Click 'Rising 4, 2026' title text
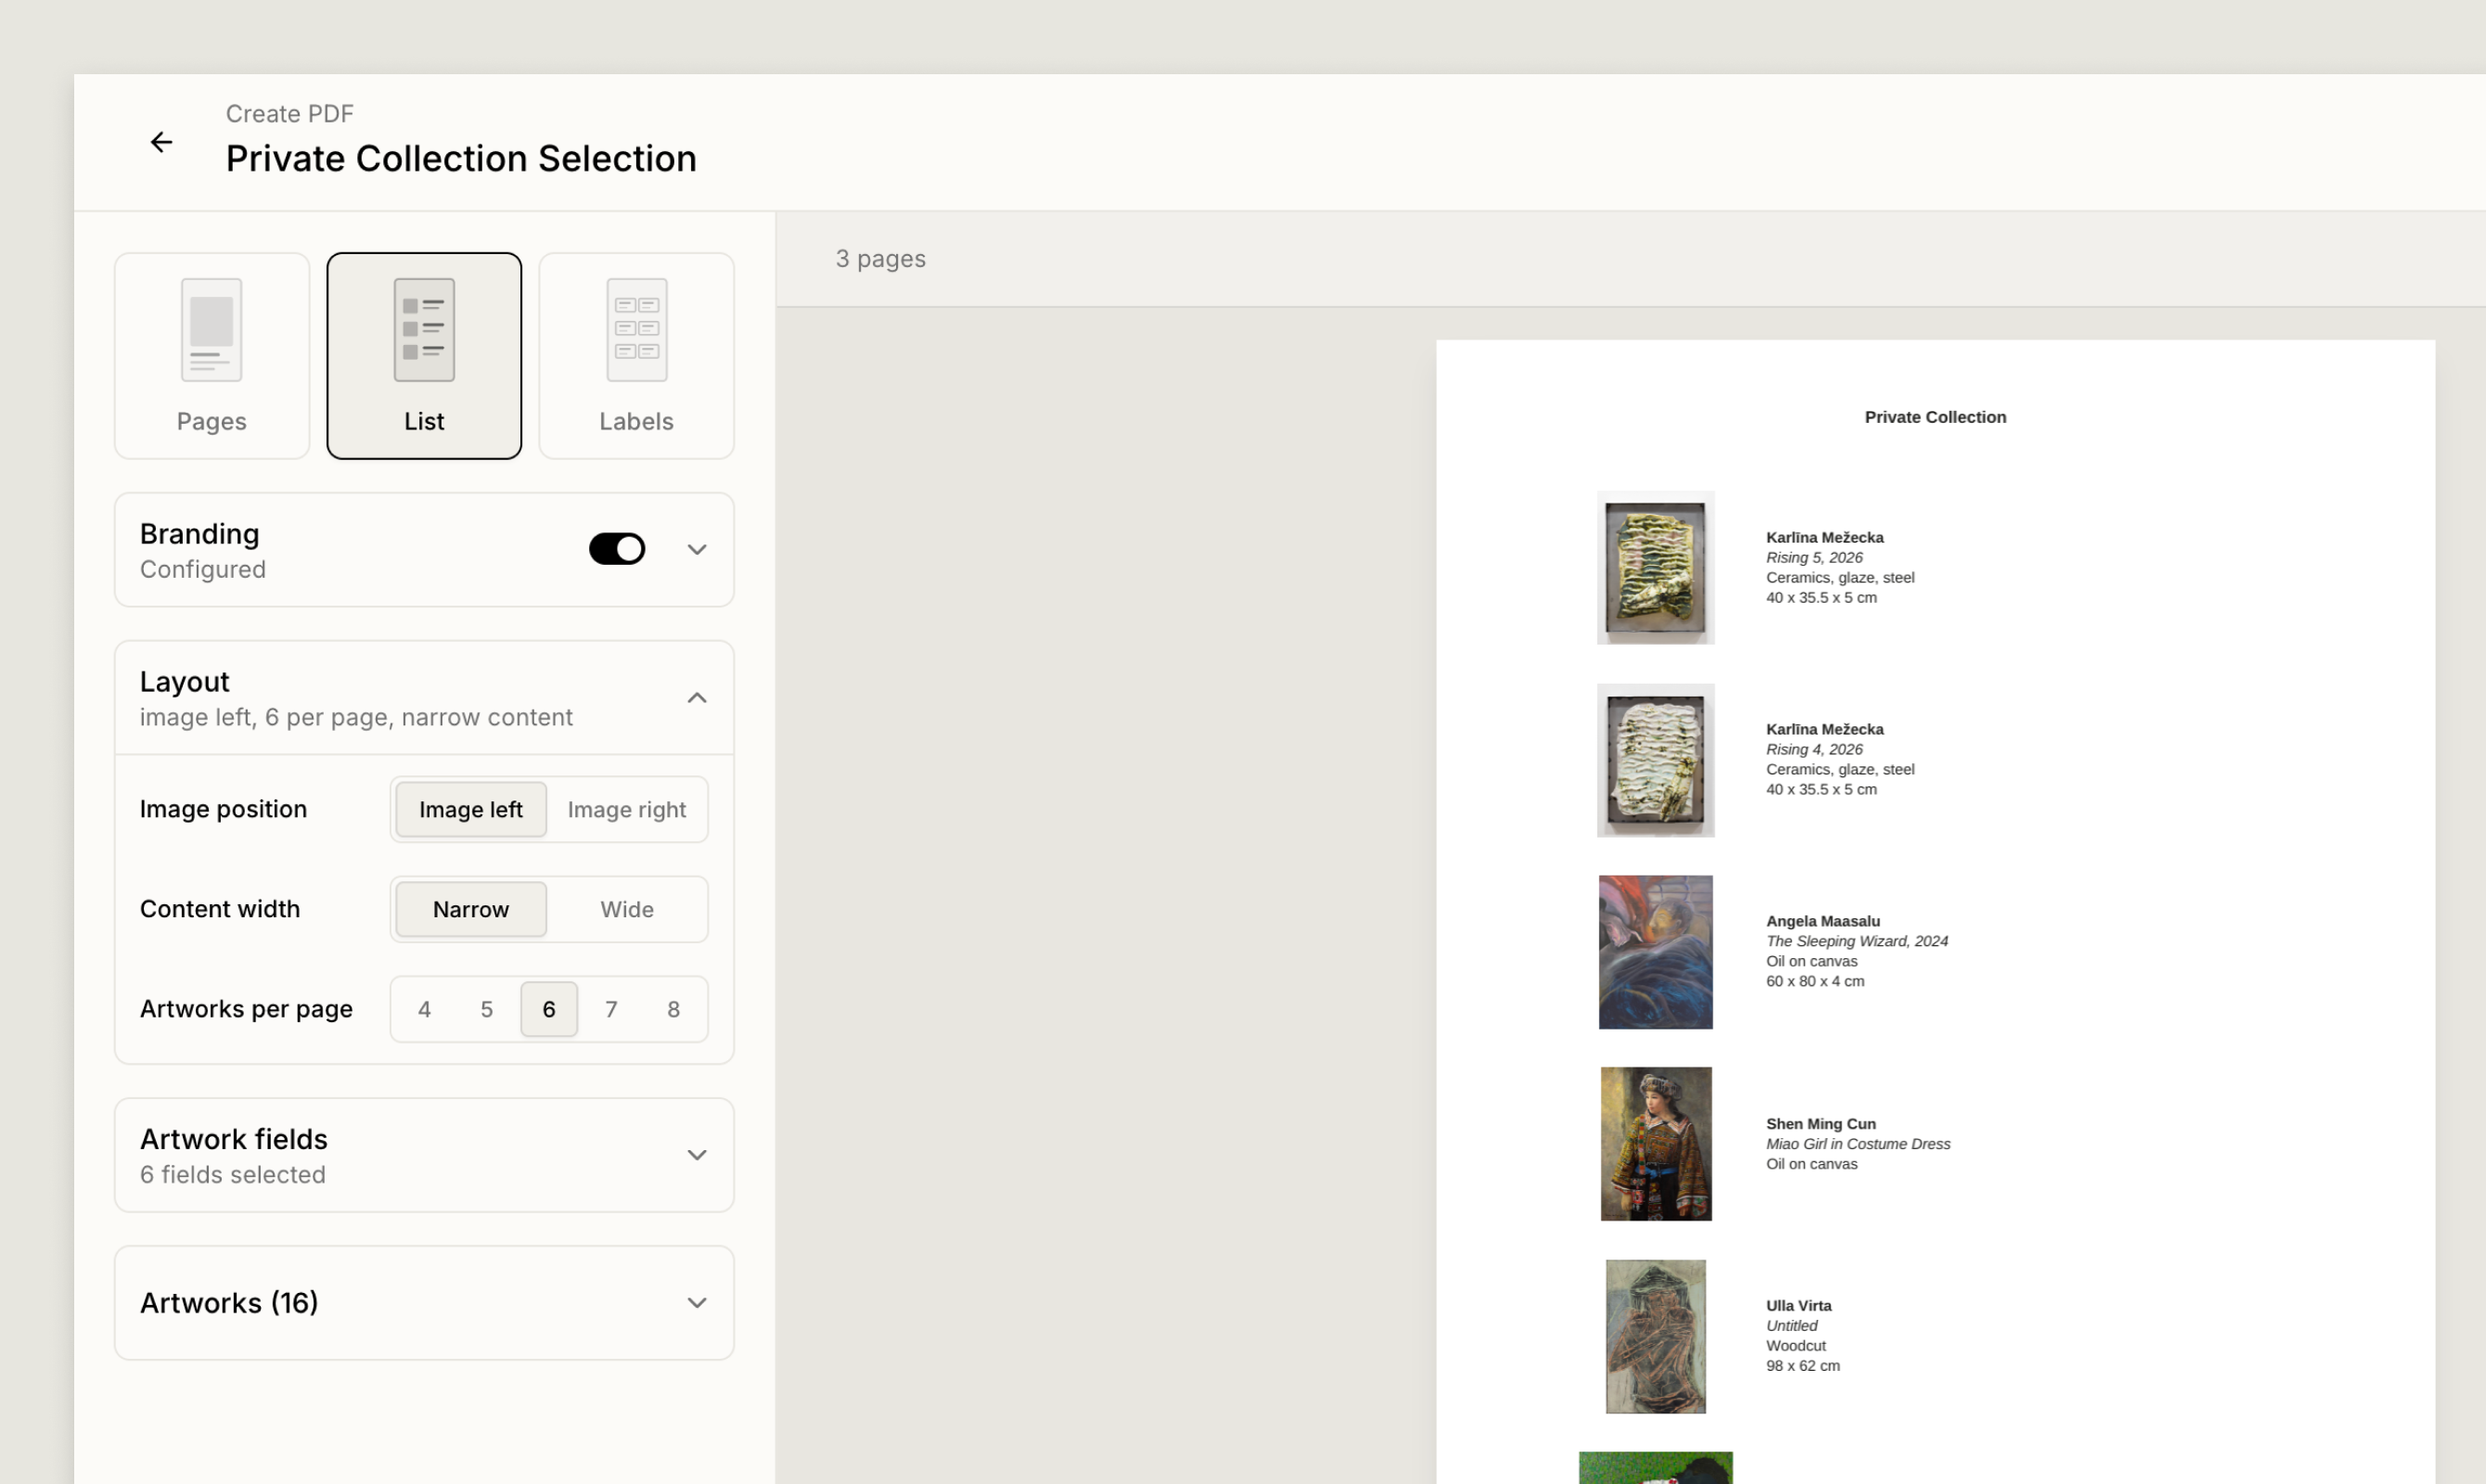The image size is (2486, 1484). tap(1814, 750)
